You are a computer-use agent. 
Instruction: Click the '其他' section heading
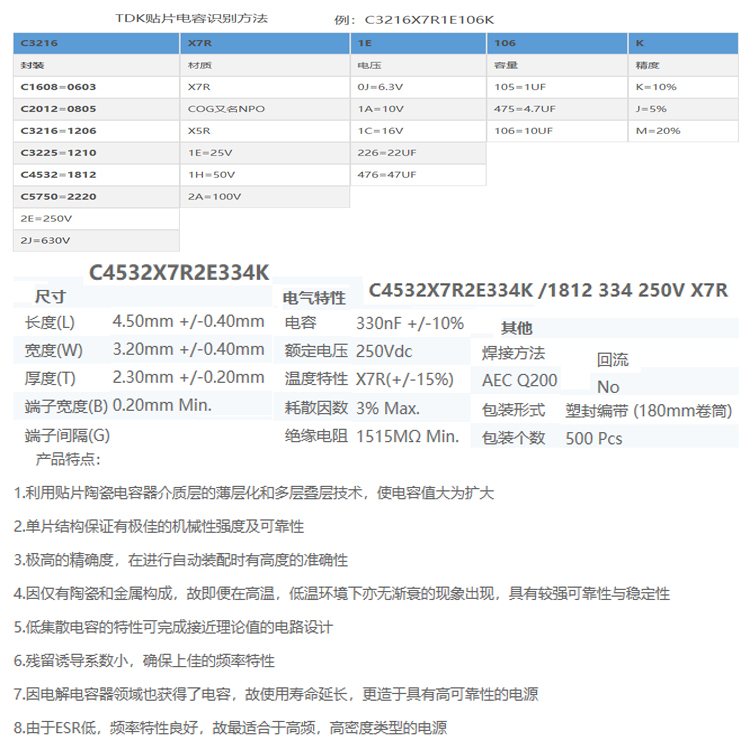tap(517, 328)
